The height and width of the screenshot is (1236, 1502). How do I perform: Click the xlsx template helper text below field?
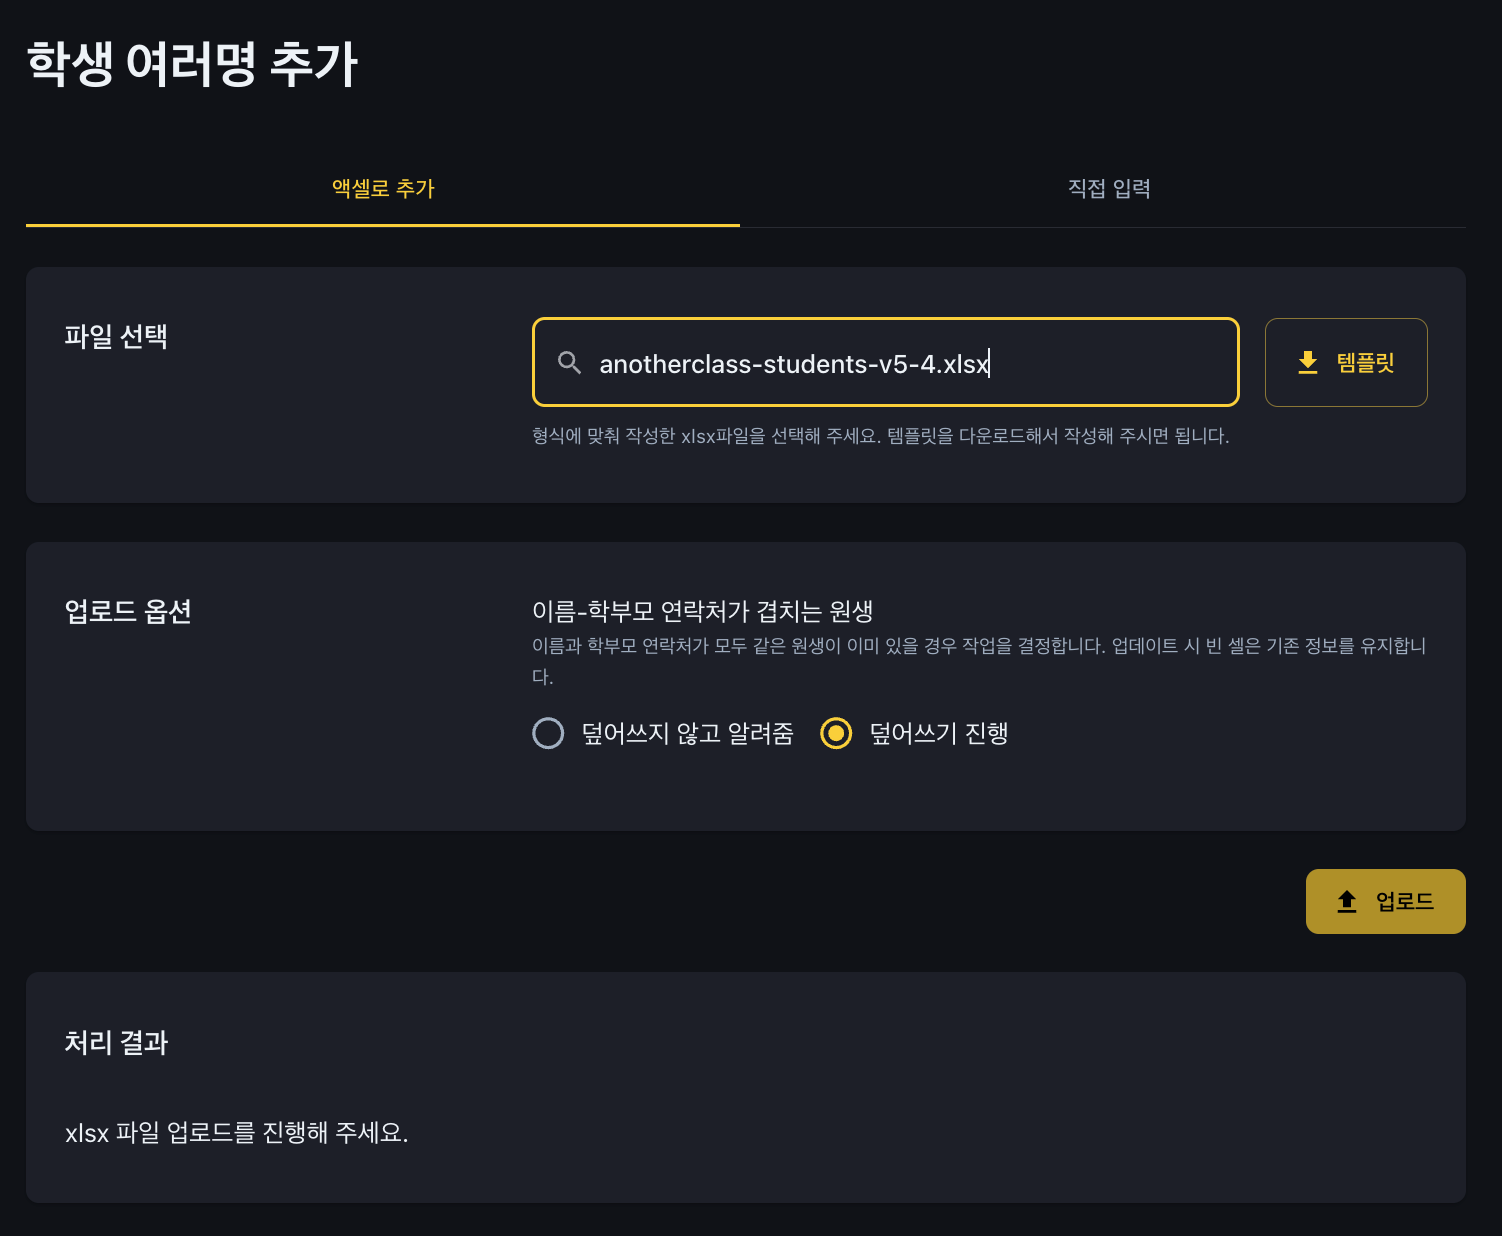[881, 436]
